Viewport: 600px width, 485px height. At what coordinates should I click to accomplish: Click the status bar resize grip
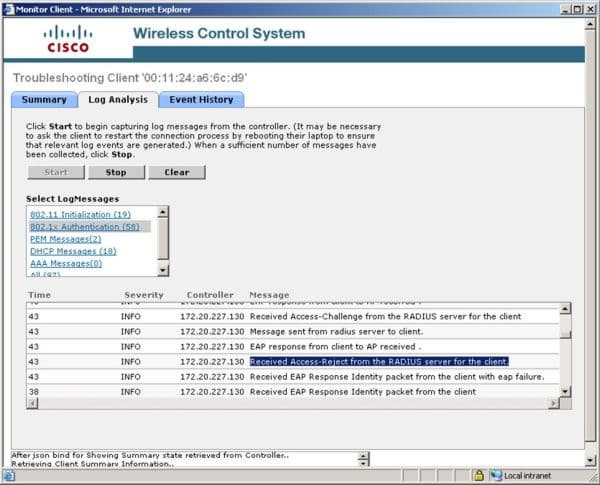[x=593, y=477]
